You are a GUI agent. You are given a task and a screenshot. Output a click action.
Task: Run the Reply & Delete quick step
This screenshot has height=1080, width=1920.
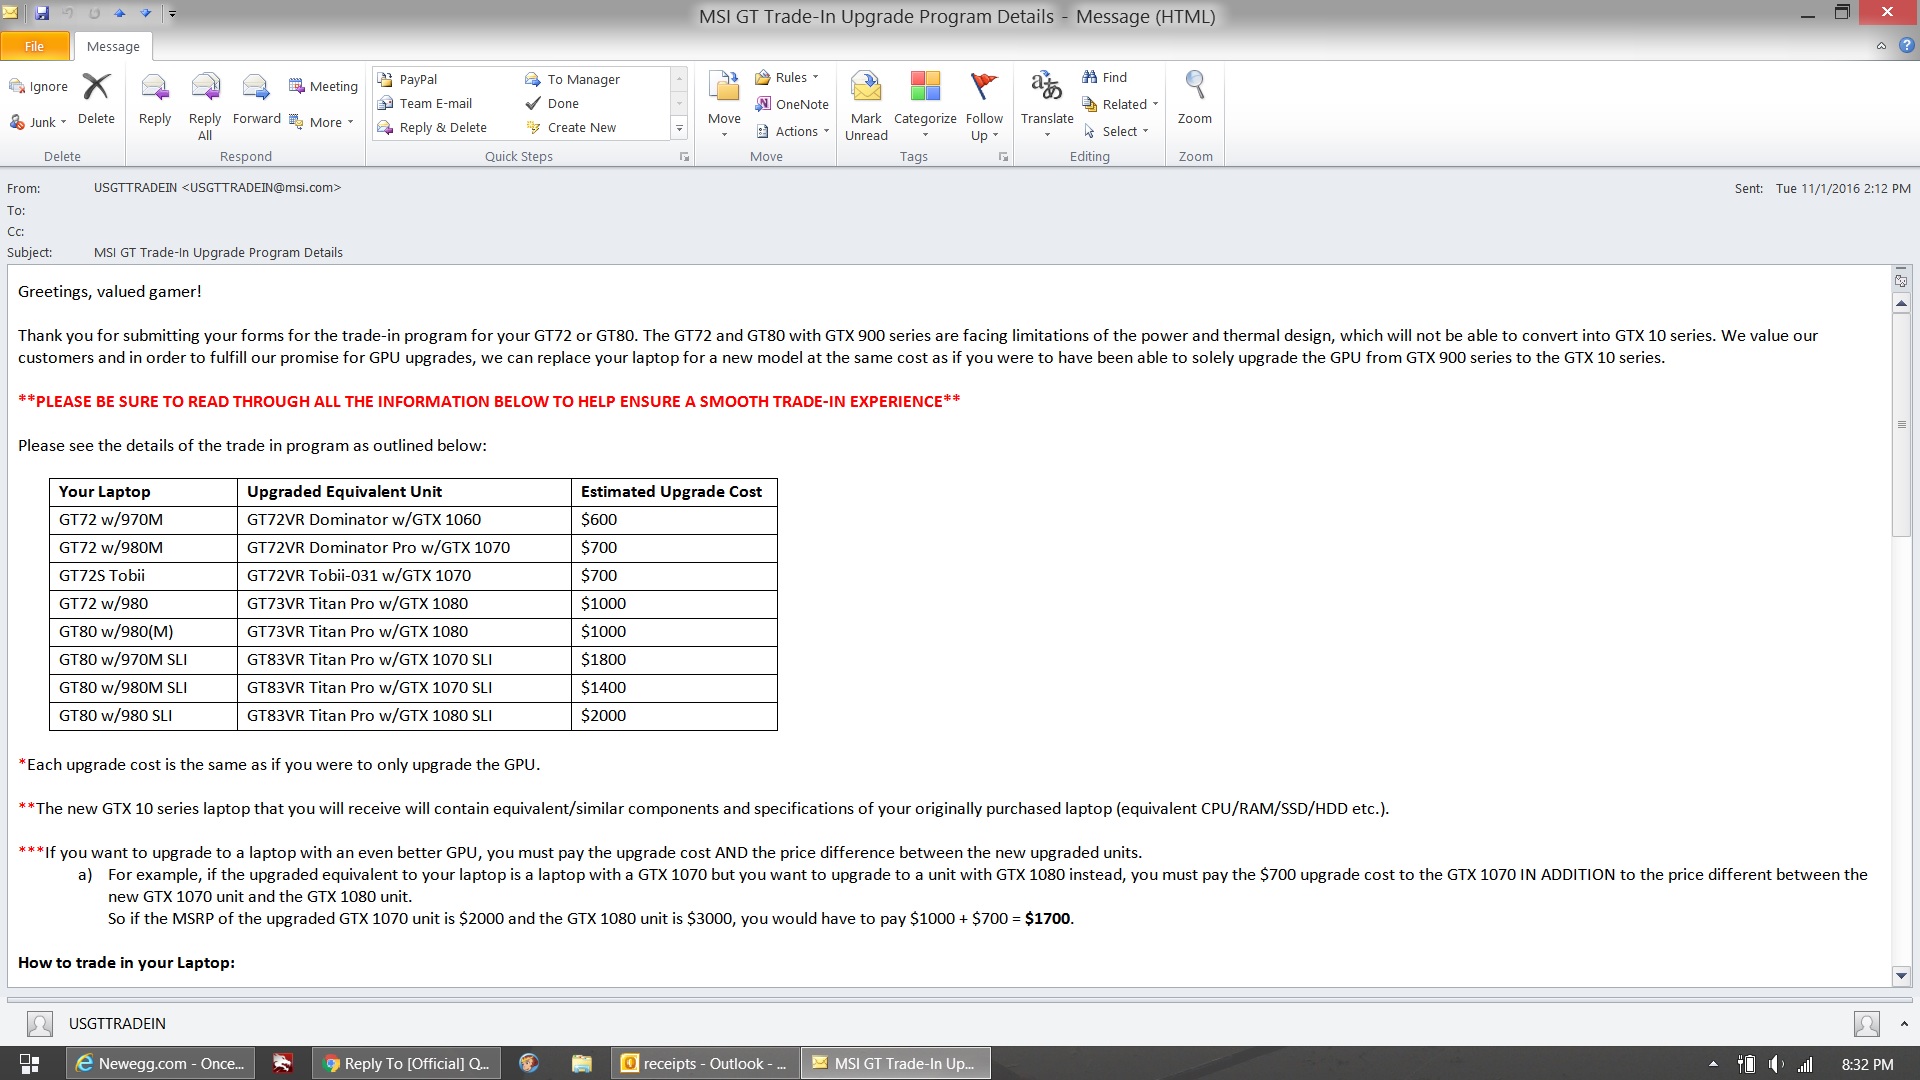click(433, 128)
